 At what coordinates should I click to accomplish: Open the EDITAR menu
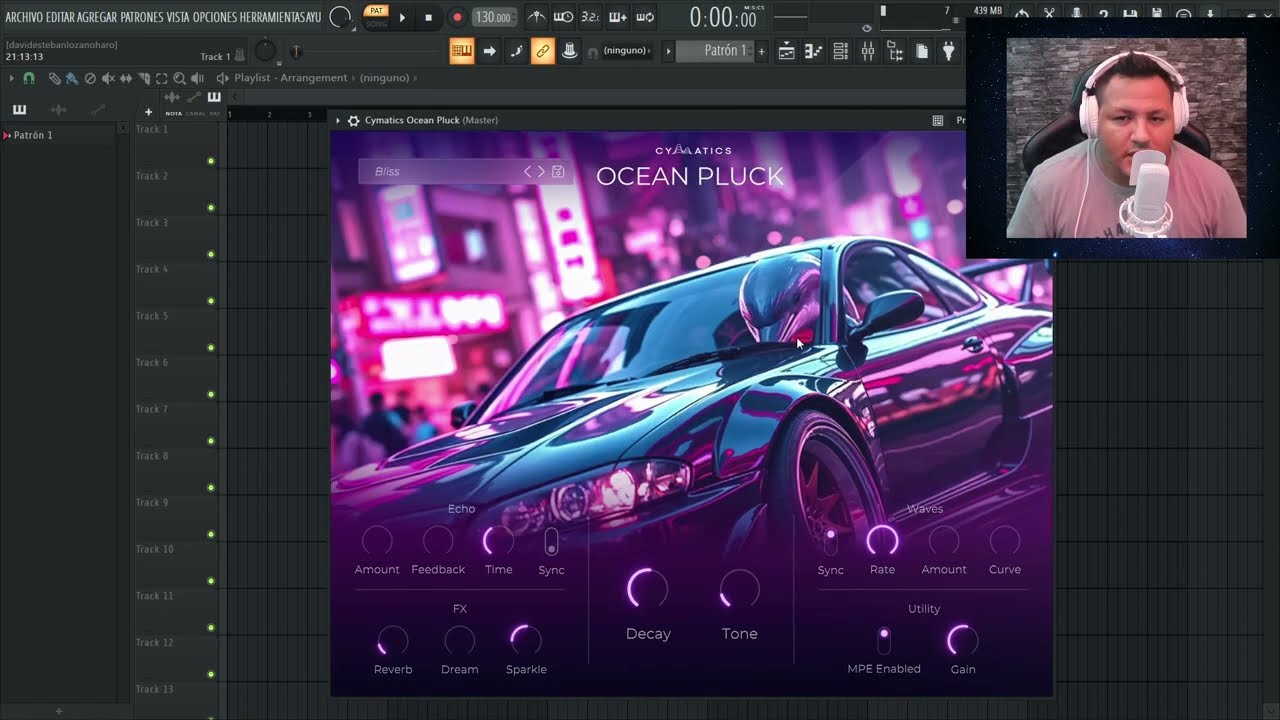pos(60,17)
